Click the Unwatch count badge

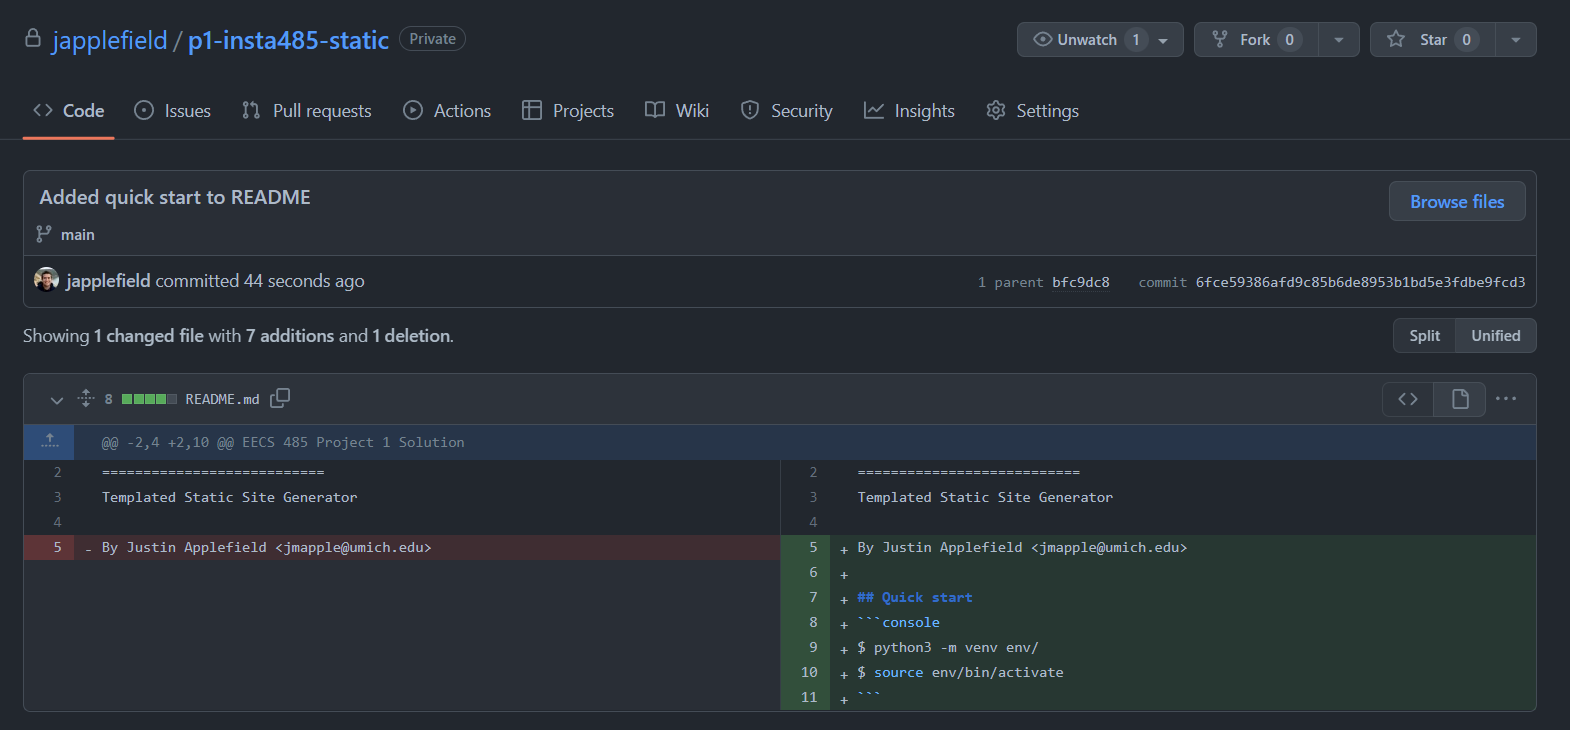[1136, 40]
